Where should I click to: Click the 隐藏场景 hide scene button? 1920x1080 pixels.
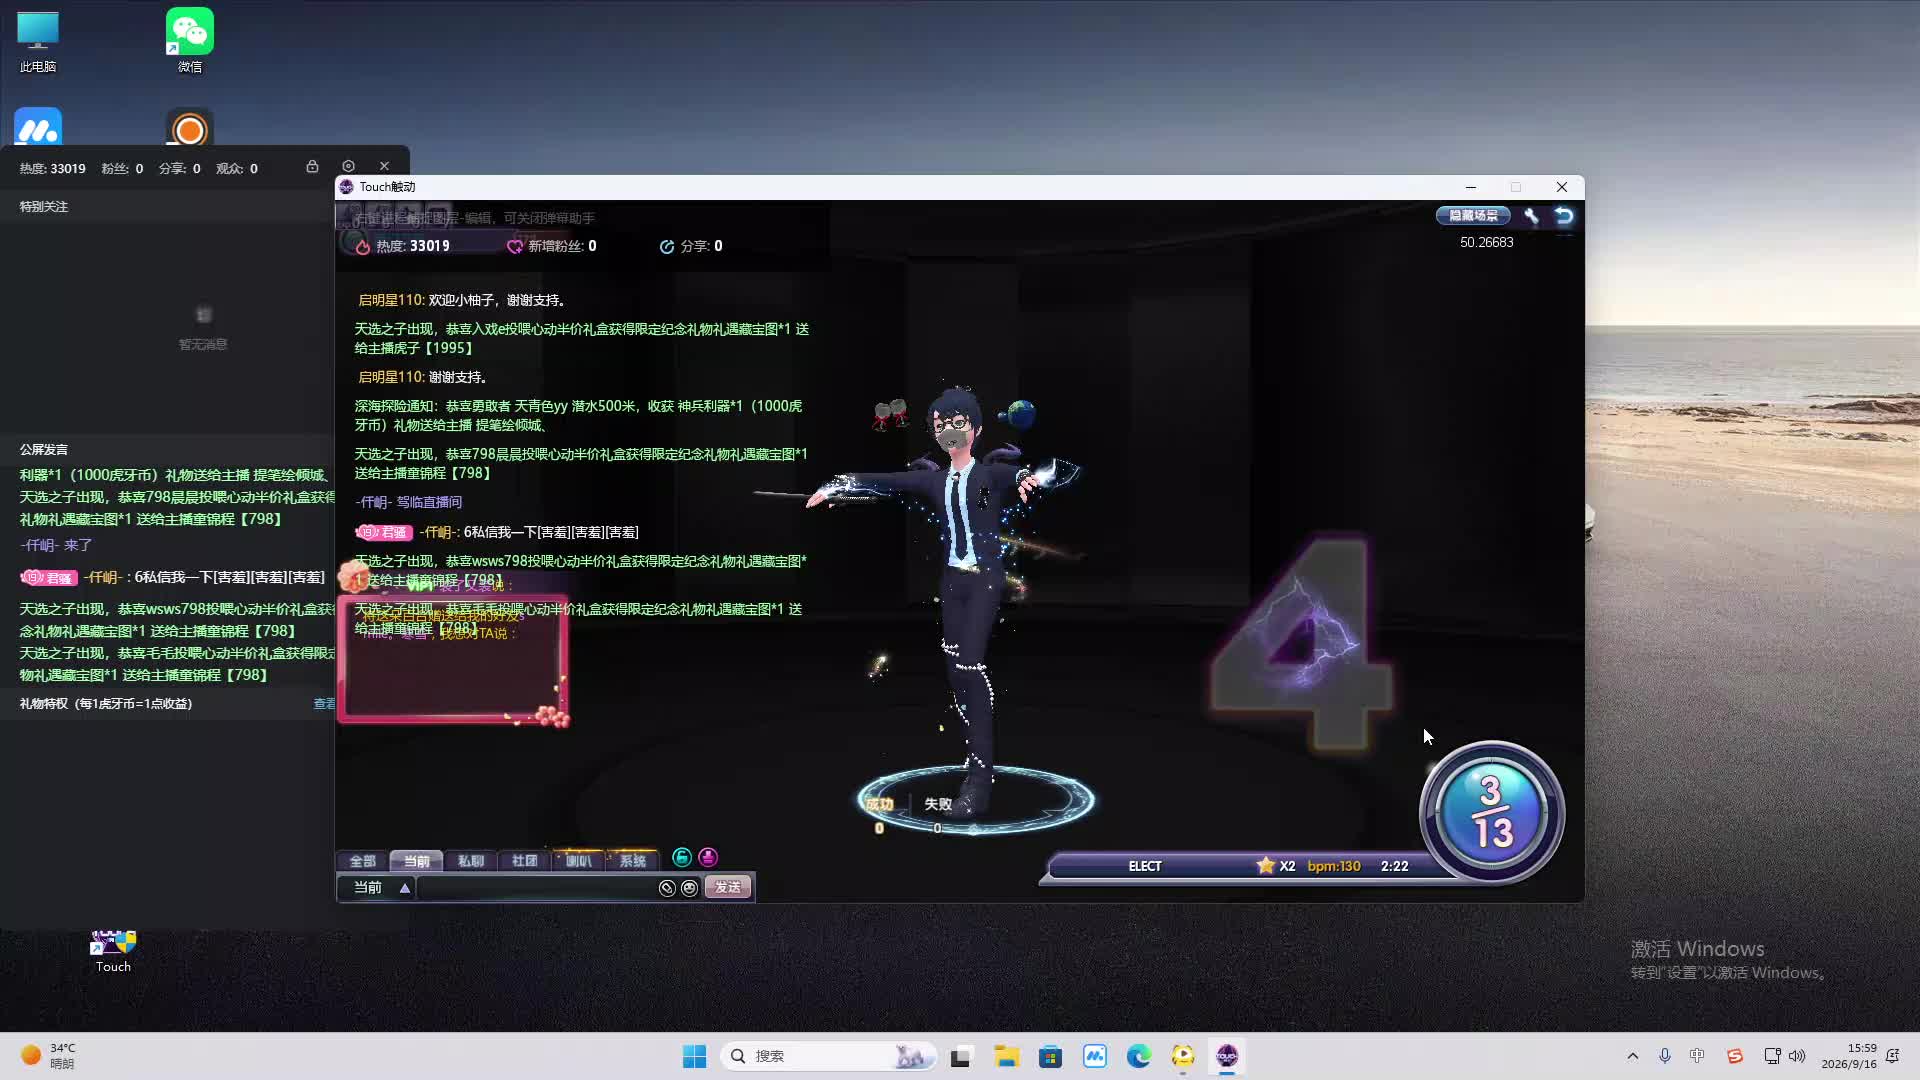(1473, 216)
